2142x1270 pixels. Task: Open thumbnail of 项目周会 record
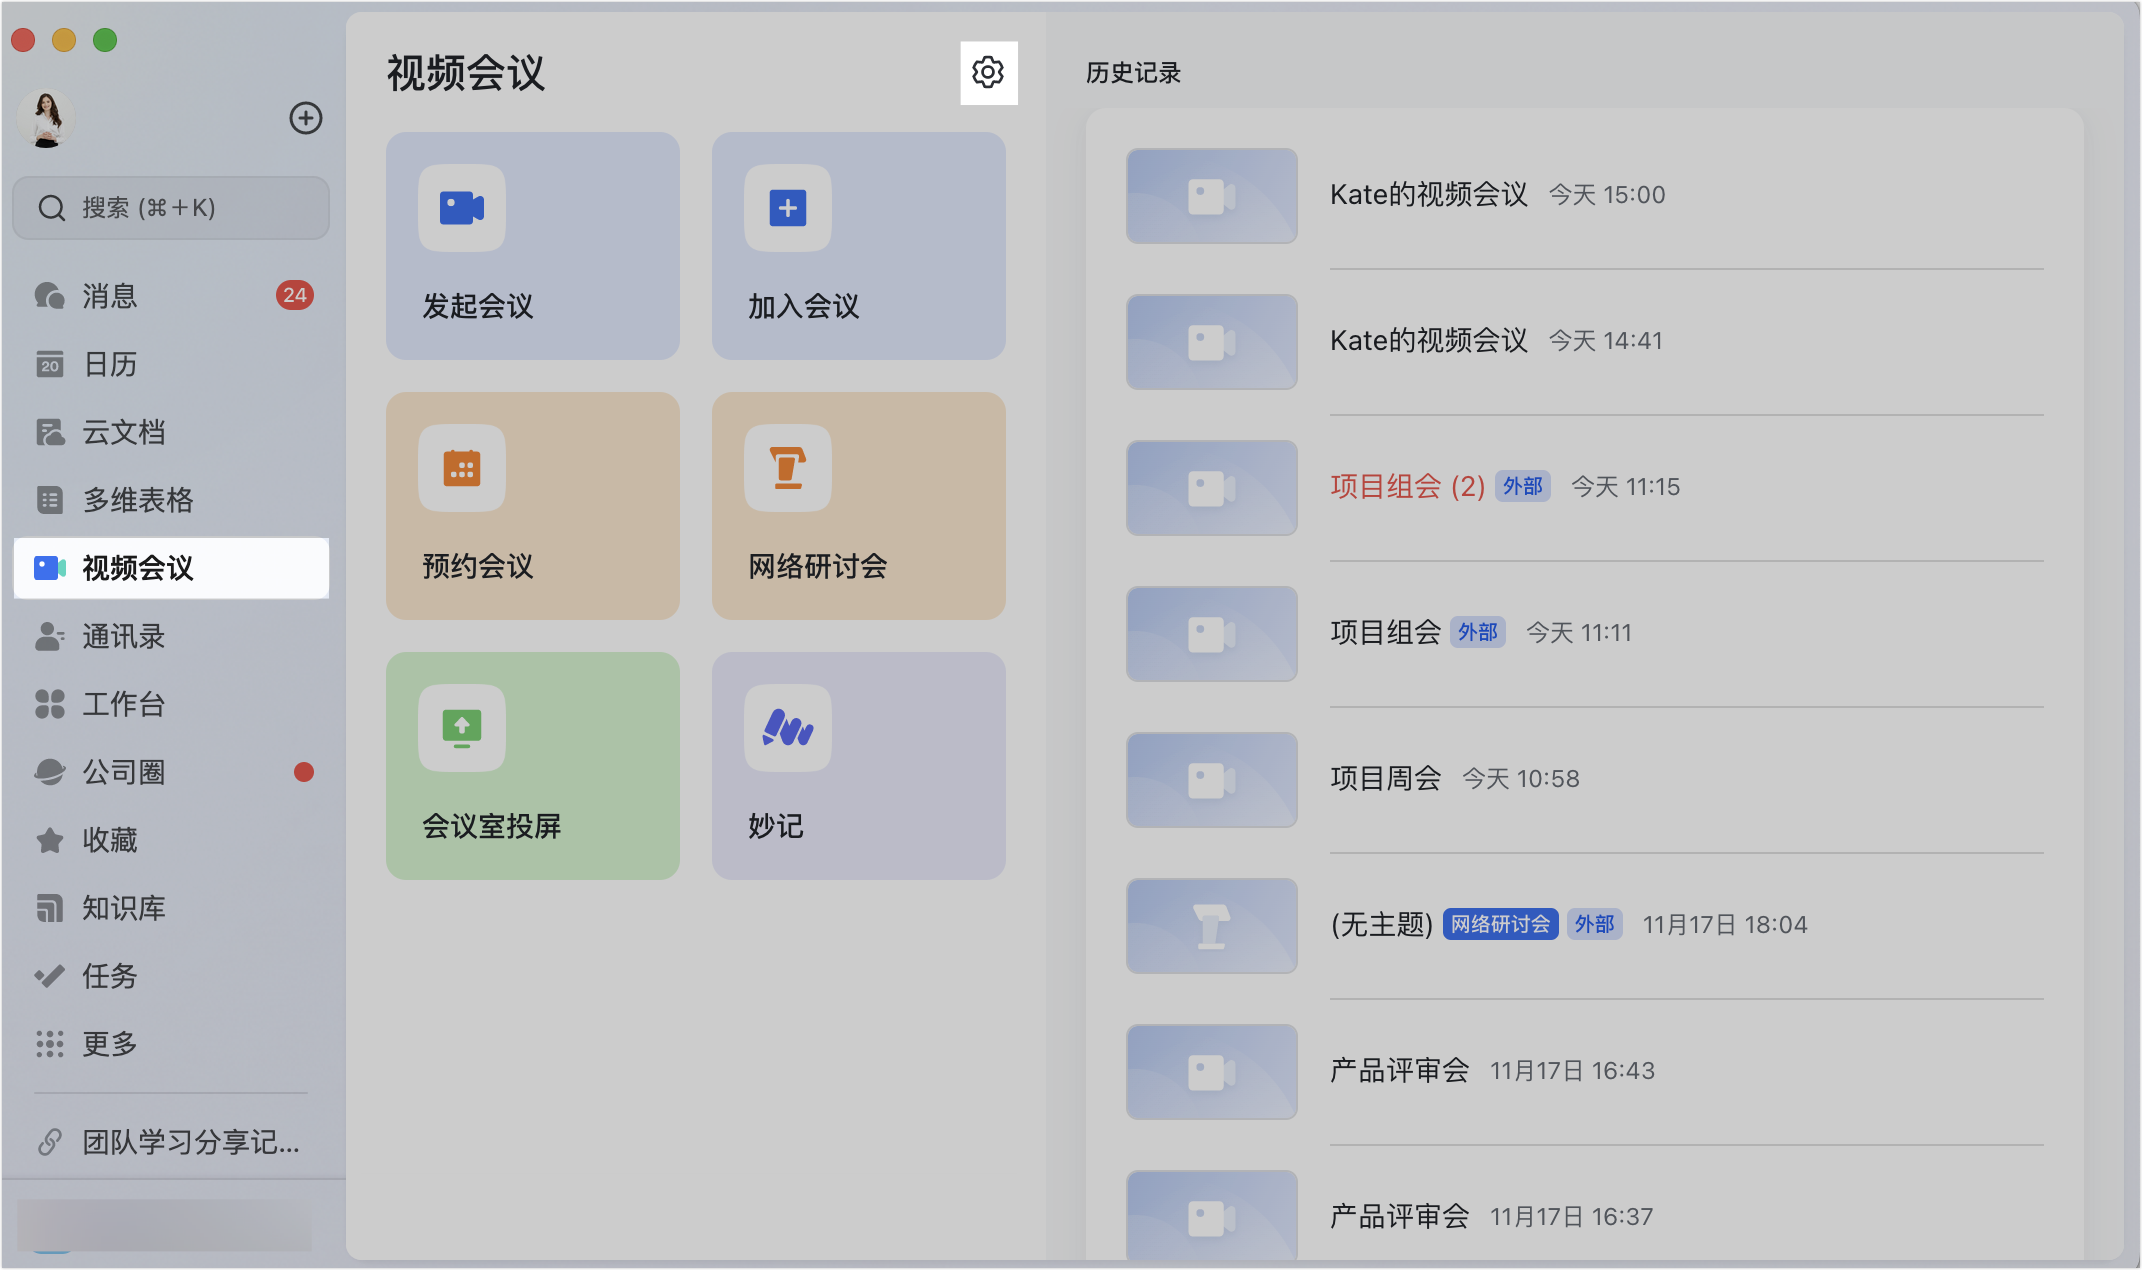1212,780
